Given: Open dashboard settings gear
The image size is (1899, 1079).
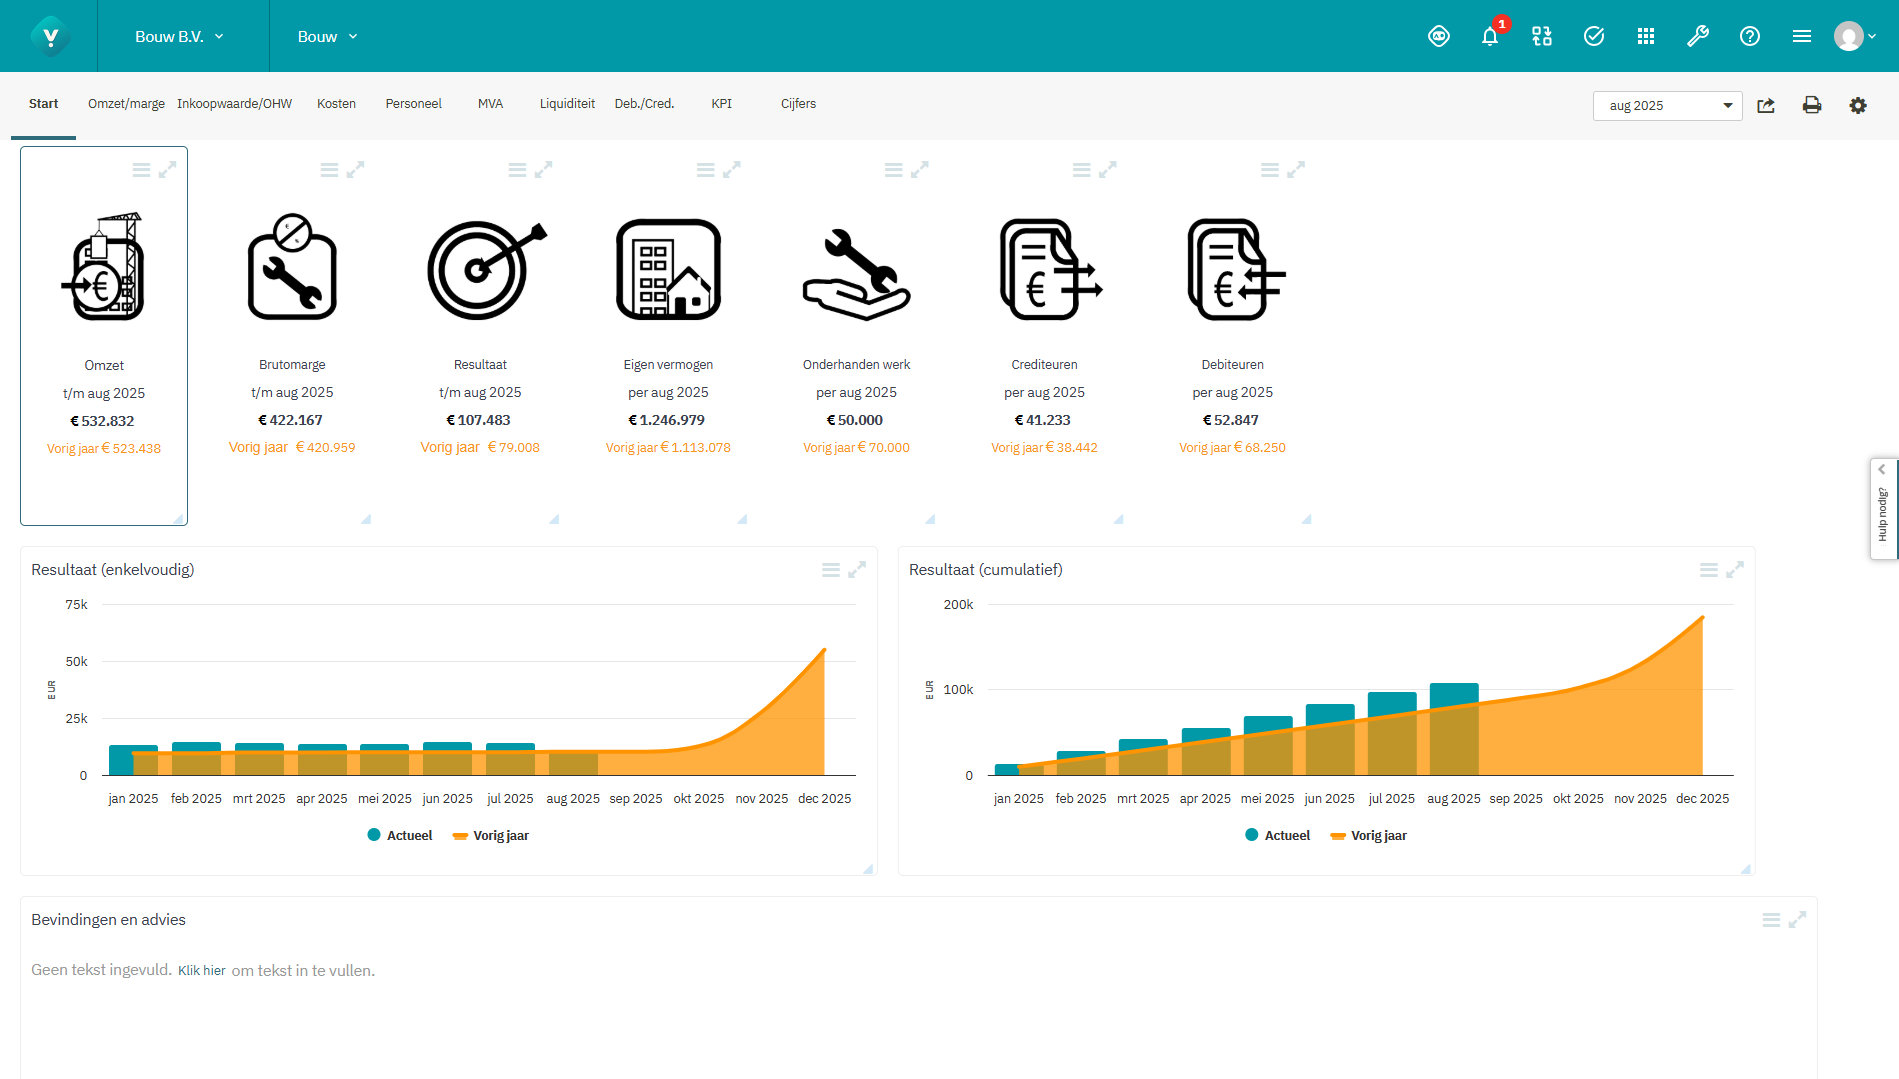Looking at the screenshot, I should click(x=1858, y=105).
